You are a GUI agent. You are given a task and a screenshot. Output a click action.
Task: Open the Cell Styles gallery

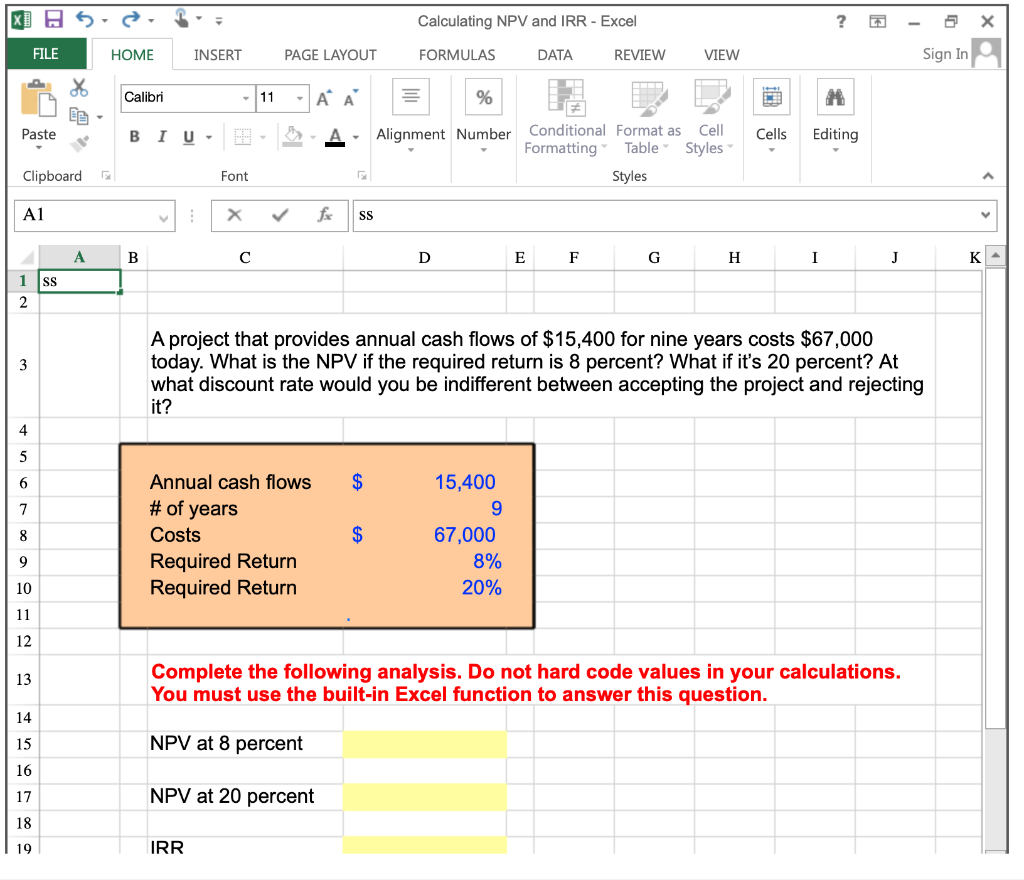[710, 115]
